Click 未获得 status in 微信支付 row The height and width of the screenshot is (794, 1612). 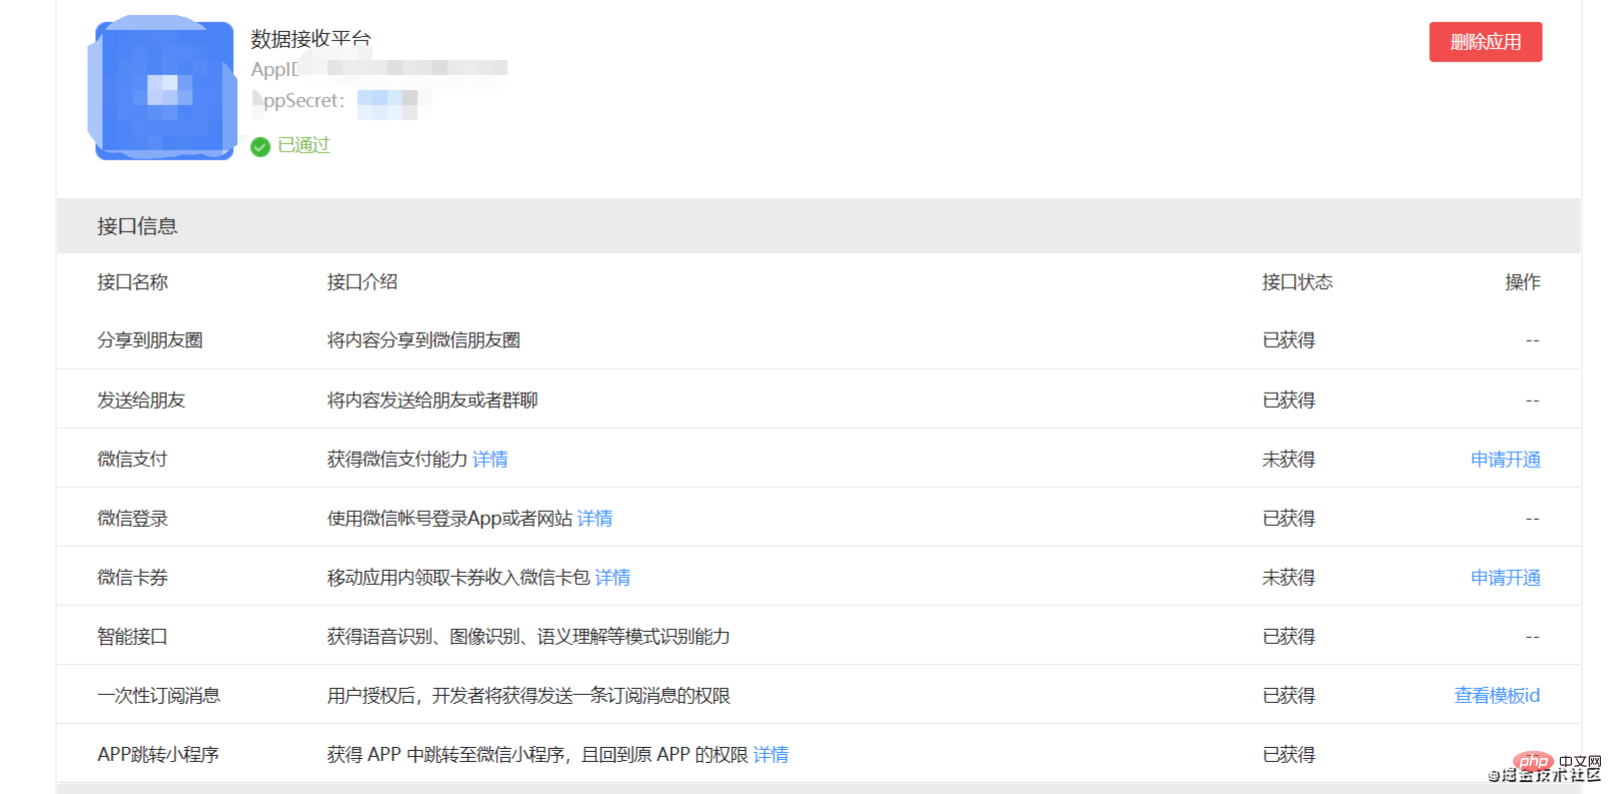(1289, 459)
